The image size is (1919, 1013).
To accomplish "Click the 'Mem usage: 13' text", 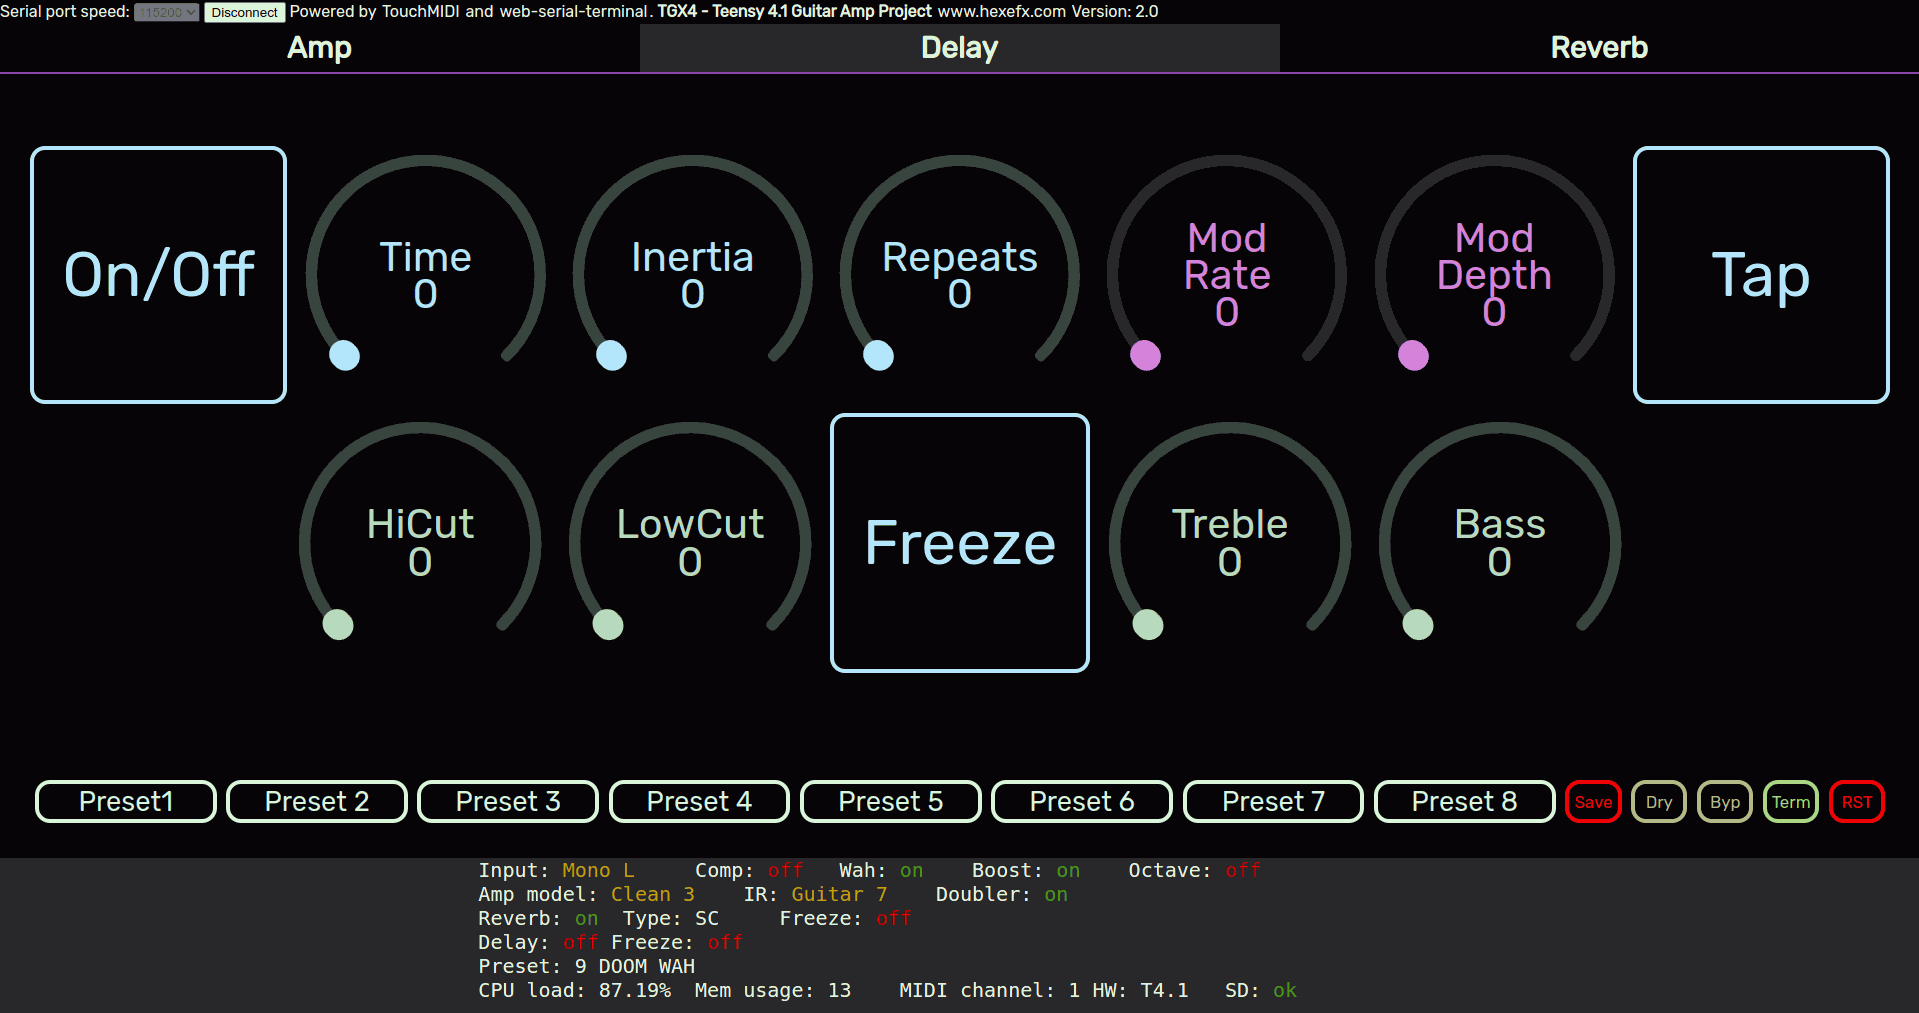I will tap(773, 990).
